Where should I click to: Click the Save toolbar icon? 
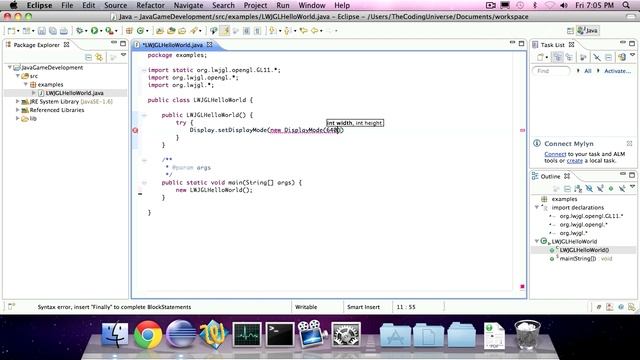42,31
